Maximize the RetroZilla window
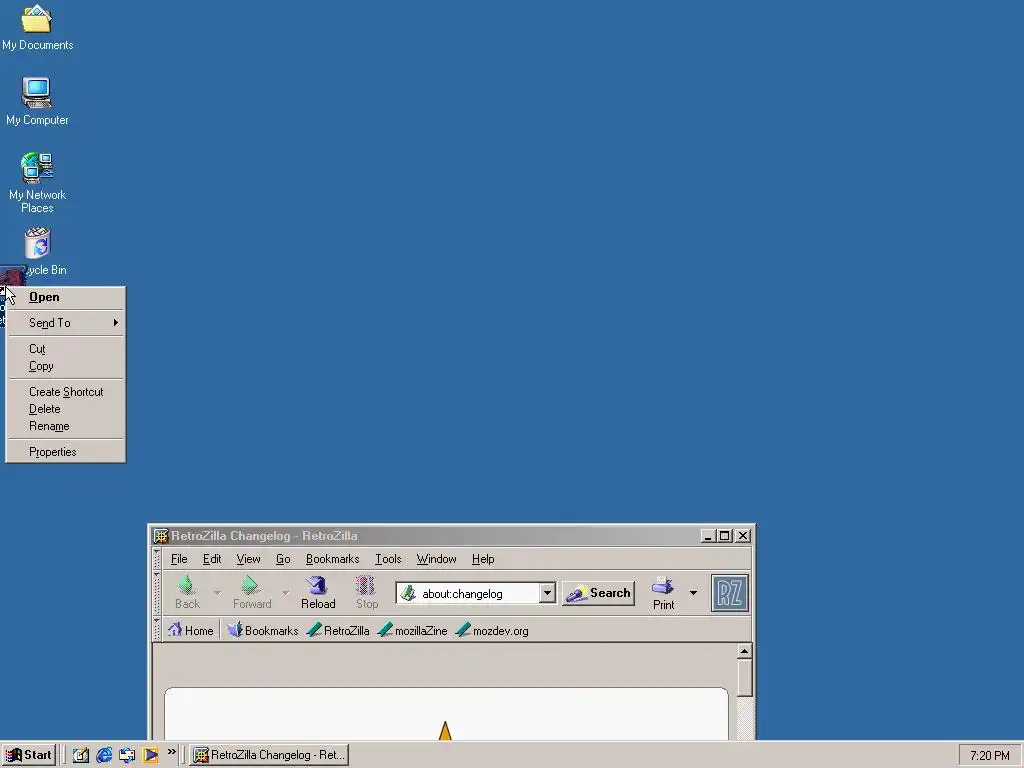This screenshot has height=768, width=1024. click(x=724, y=536)
